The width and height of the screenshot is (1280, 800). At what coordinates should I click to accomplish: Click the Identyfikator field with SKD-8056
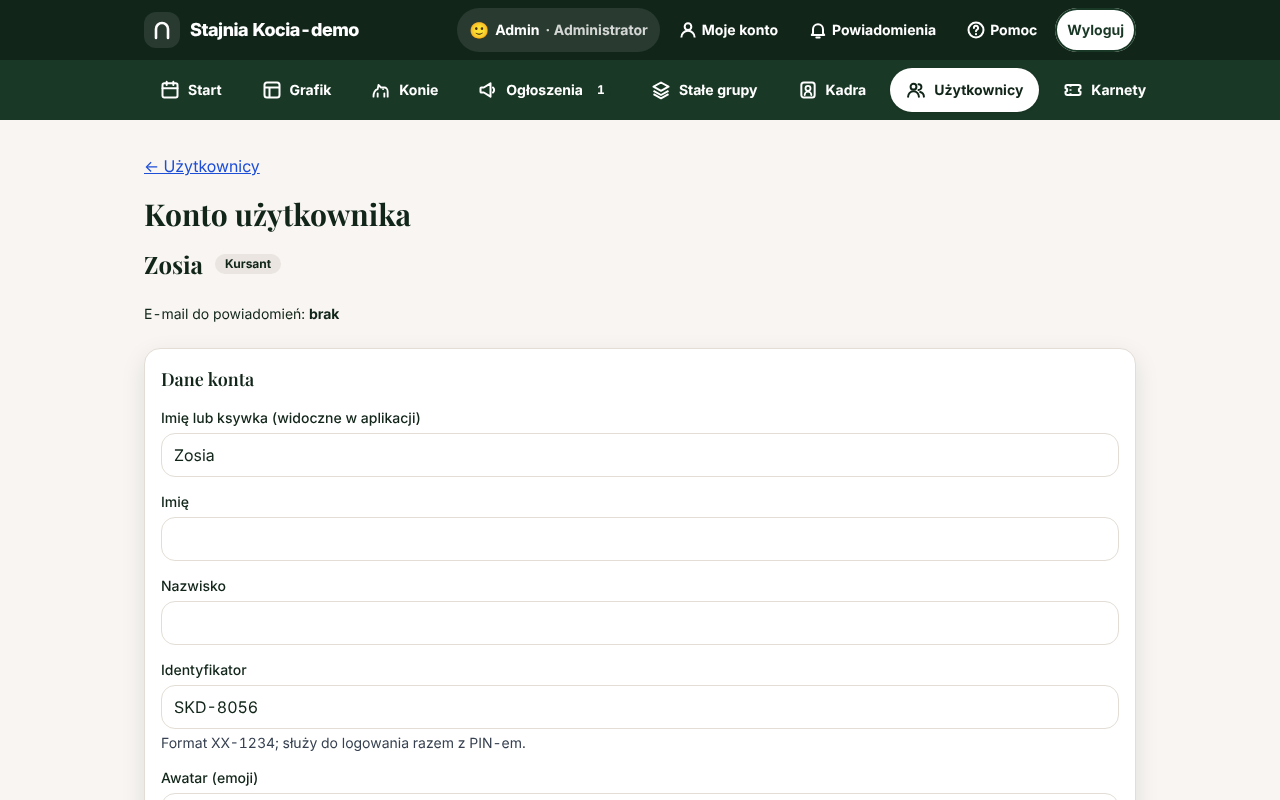[640, 707]
